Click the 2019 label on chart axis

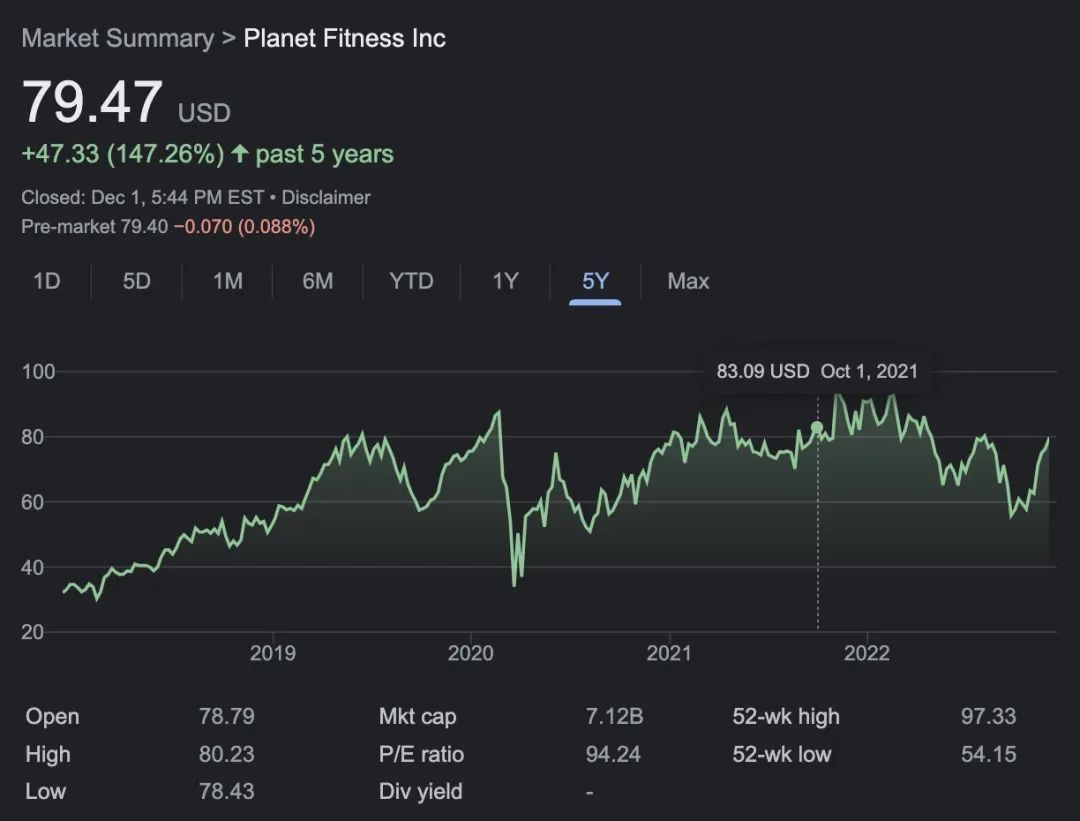(272, 654)
